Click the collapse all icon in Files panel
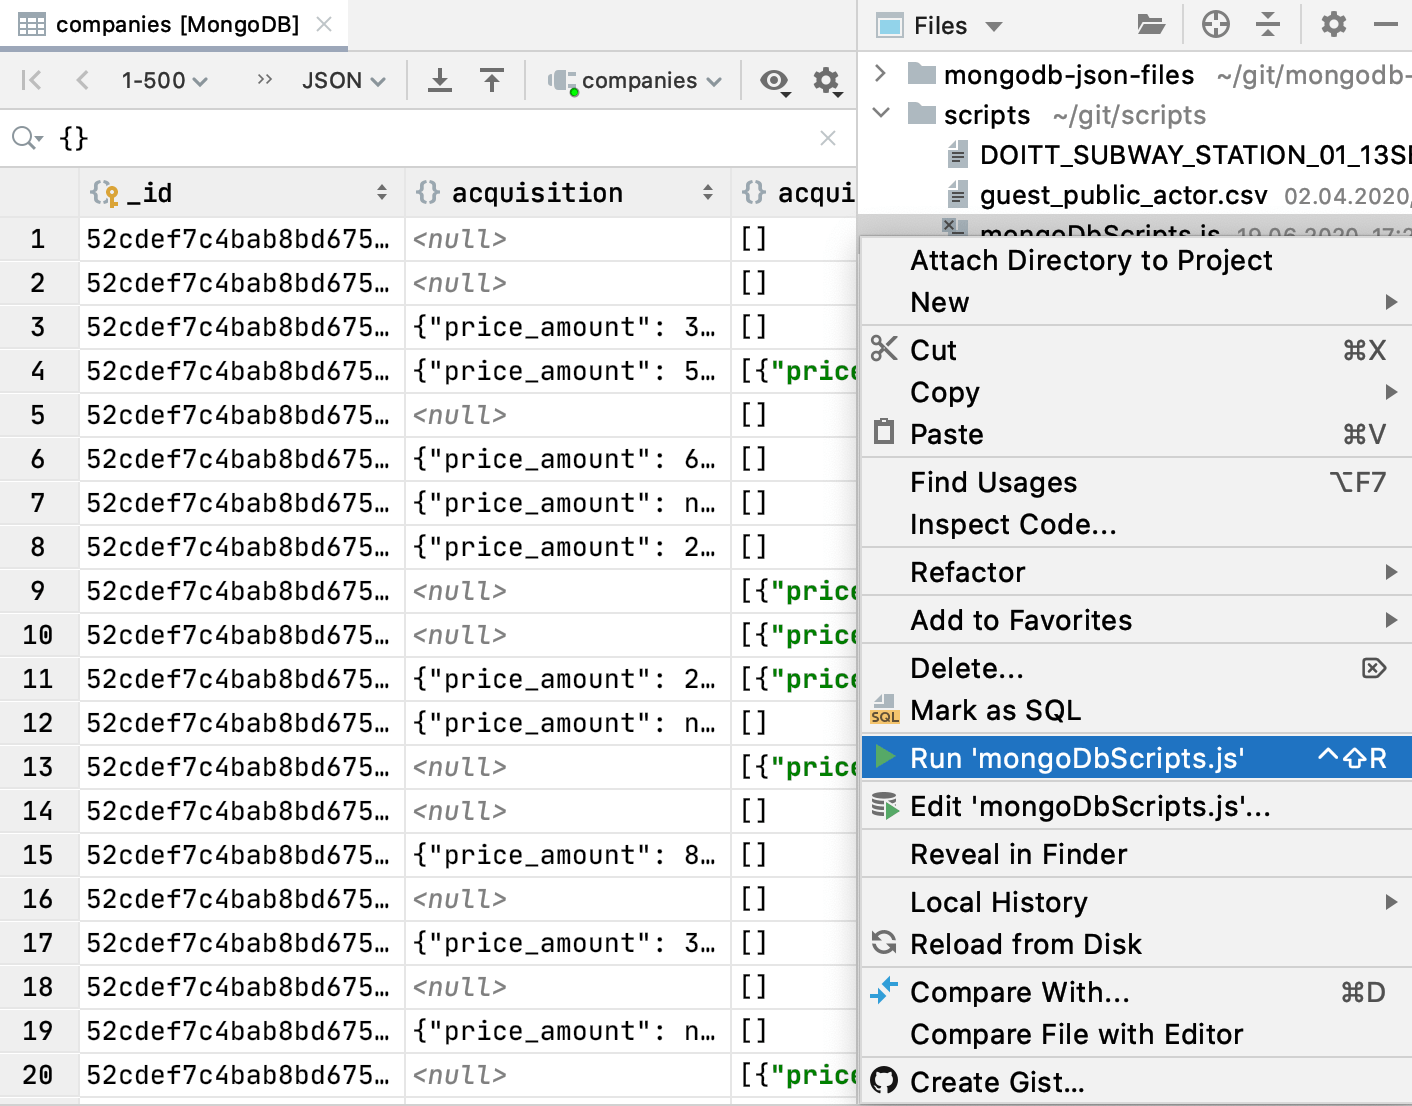This screenshot has width=1412, height=1106. pyautogui.click(x=1268, y=25)
